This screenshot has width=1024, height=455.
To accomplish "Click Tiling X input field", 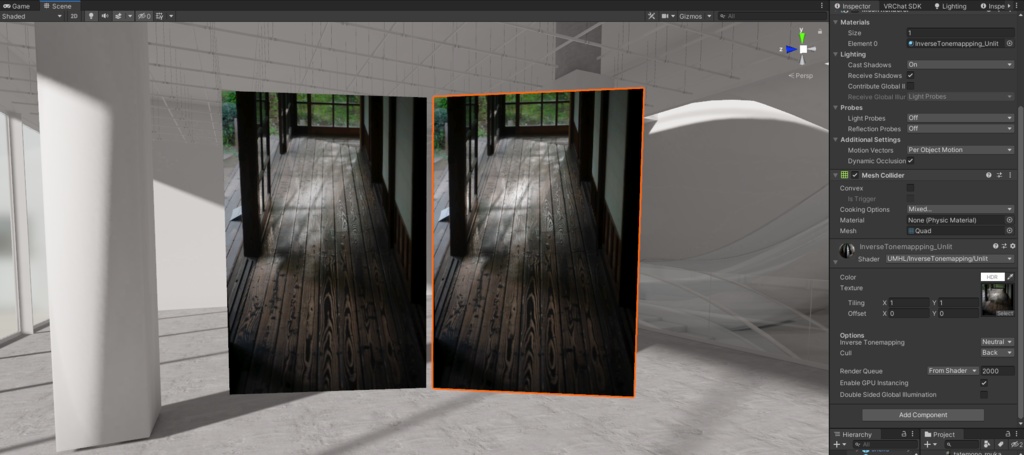I will click(909, 303).
